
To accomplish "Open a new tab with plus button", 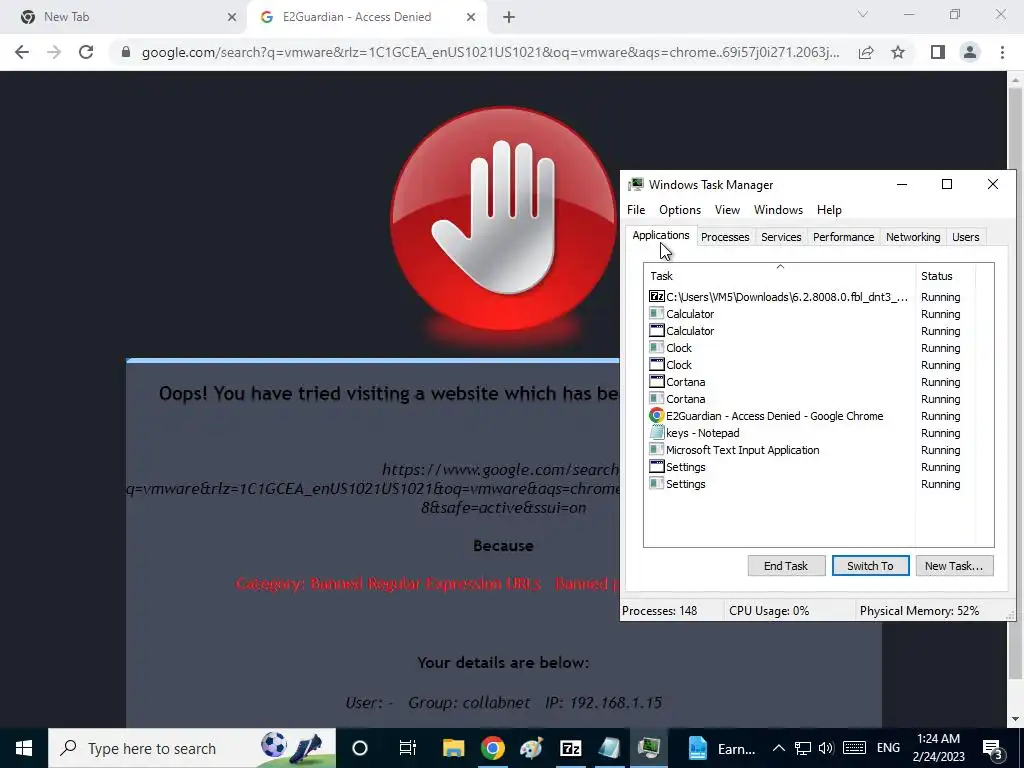I will tap(509, 17).
